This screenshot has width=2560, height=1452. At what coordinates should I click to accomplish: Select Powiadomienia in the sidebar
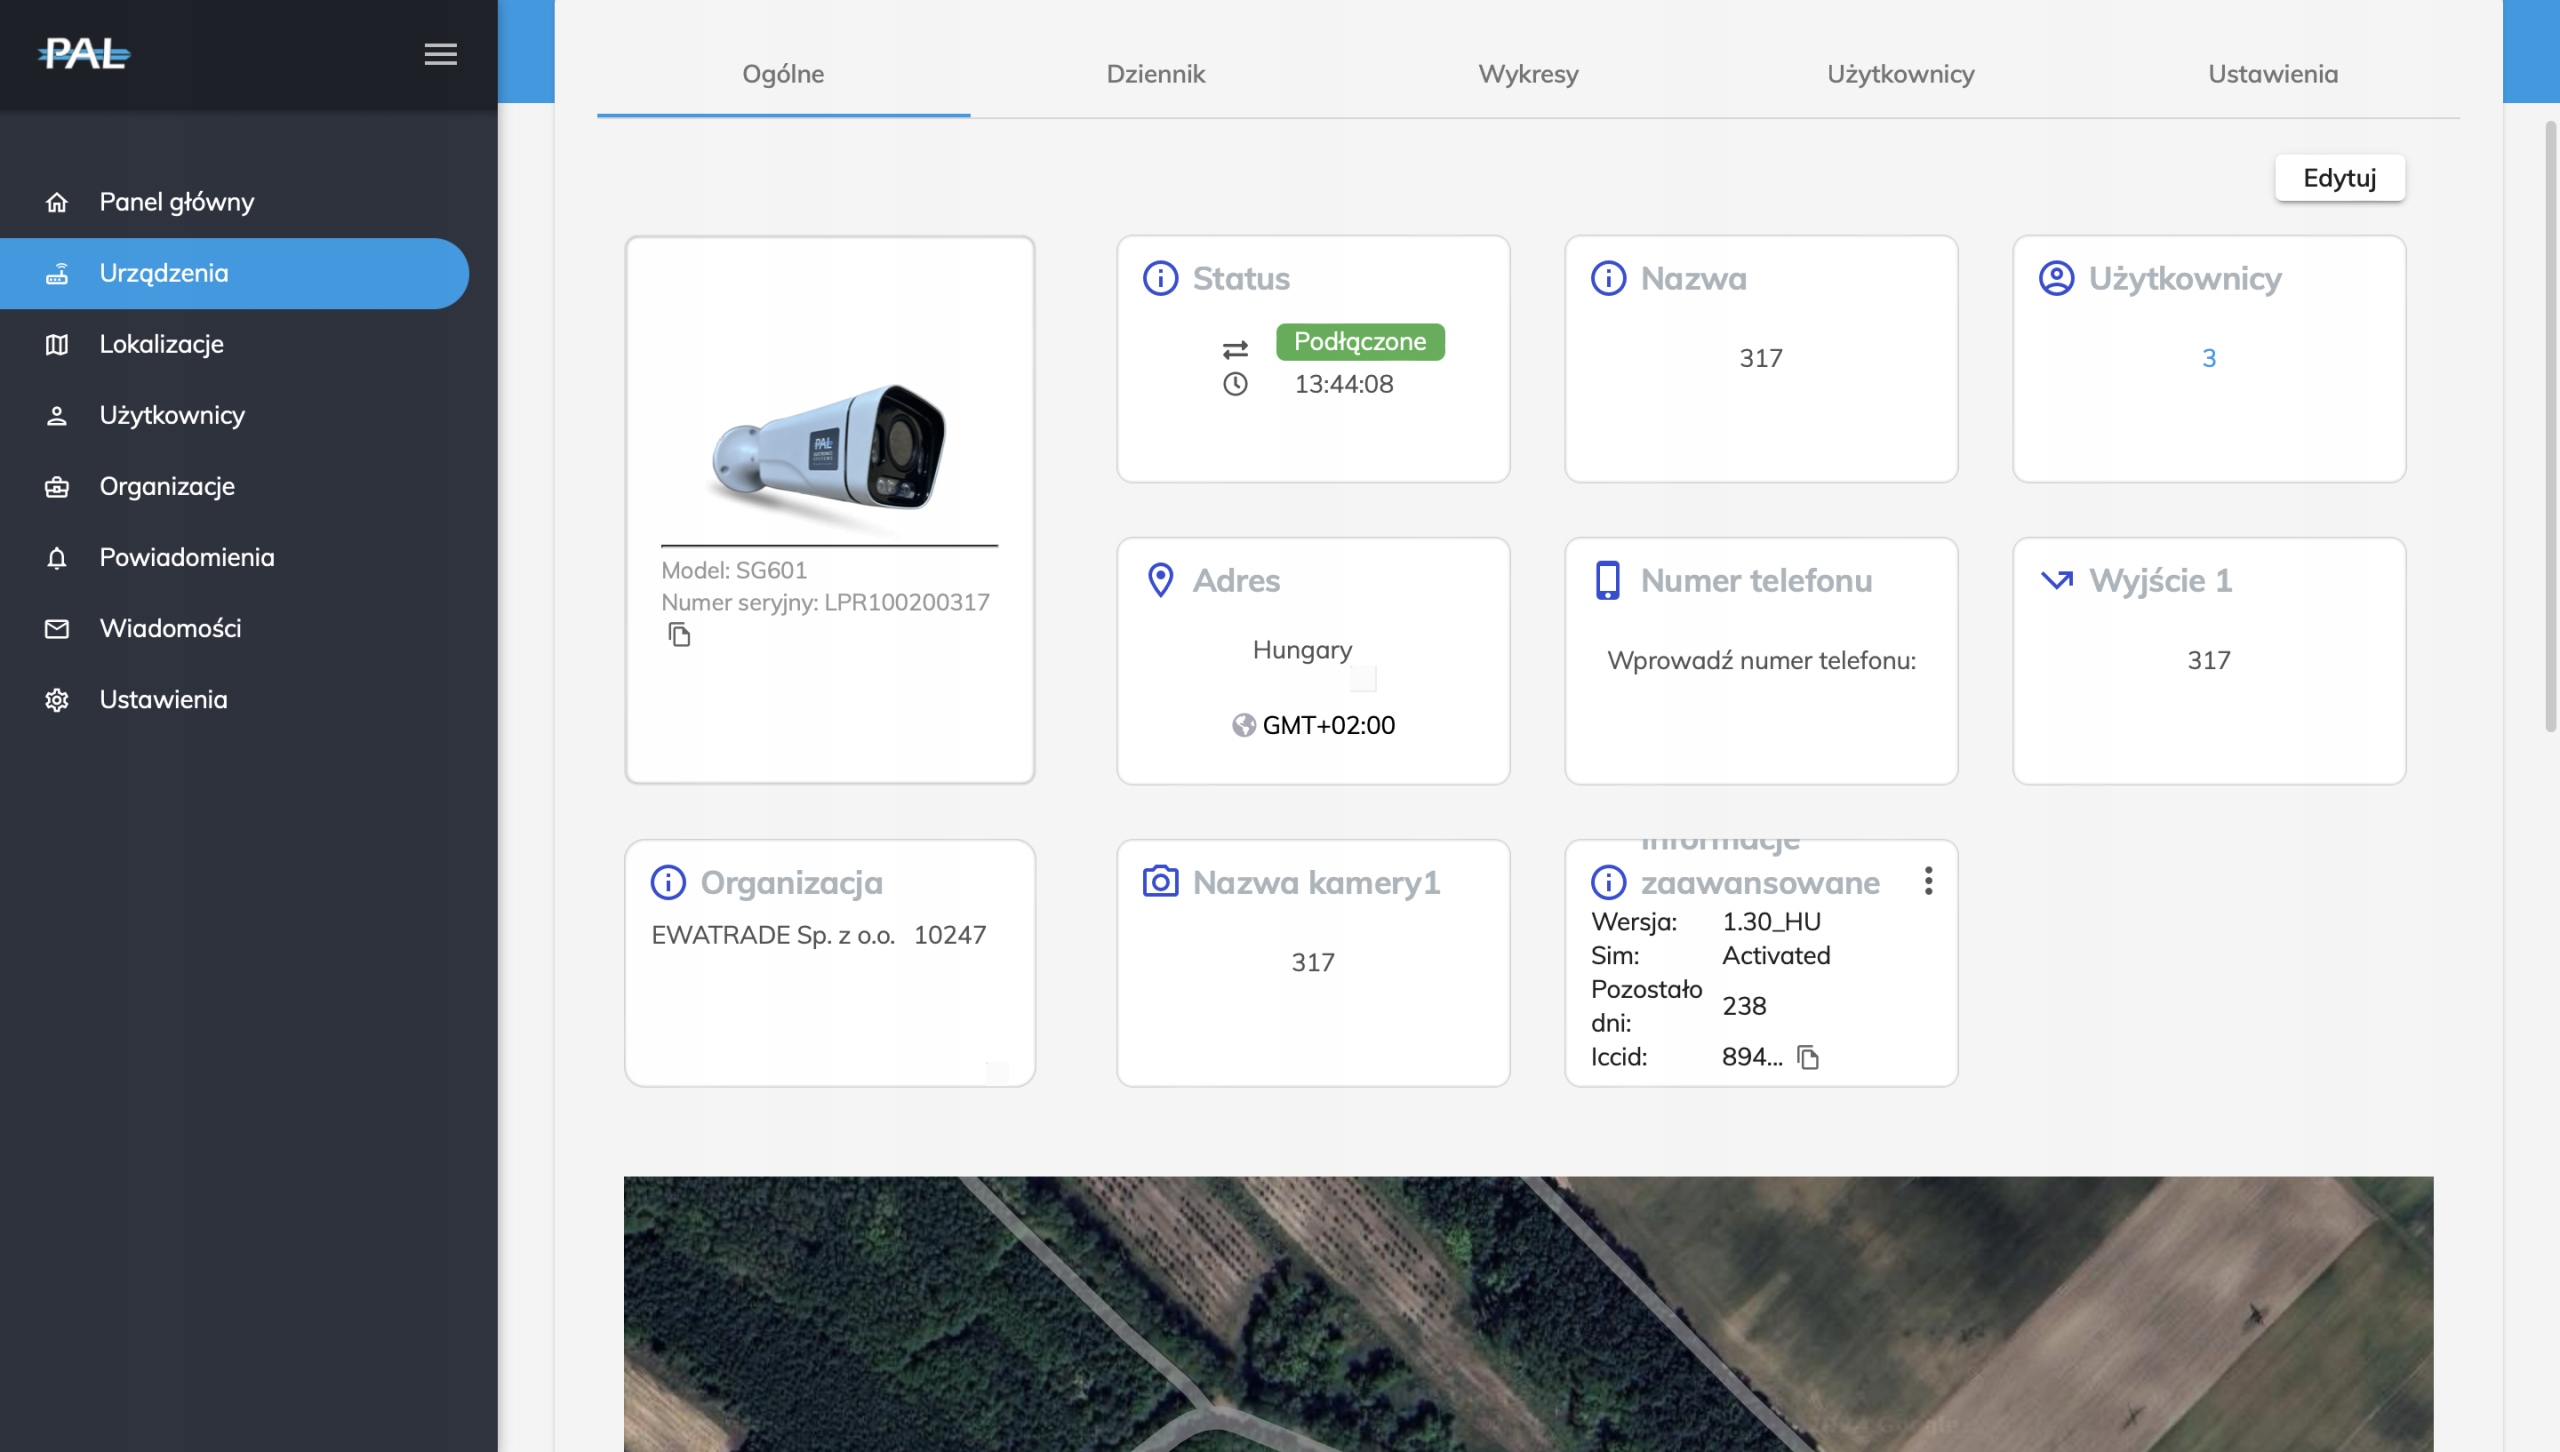(186, 557)
